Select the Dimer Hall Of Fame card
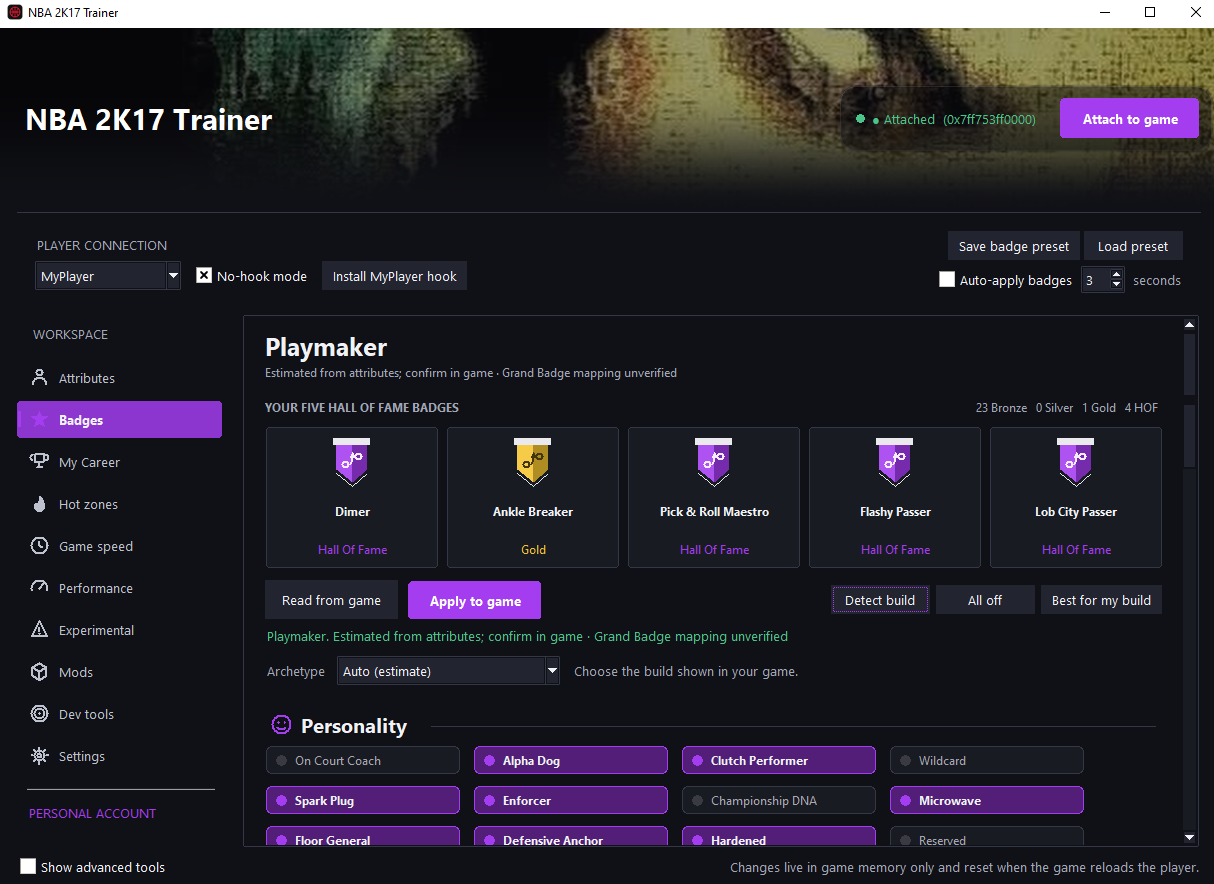Image resolution: width=1214 pixels, height=884 pixels. pos(351,497)
